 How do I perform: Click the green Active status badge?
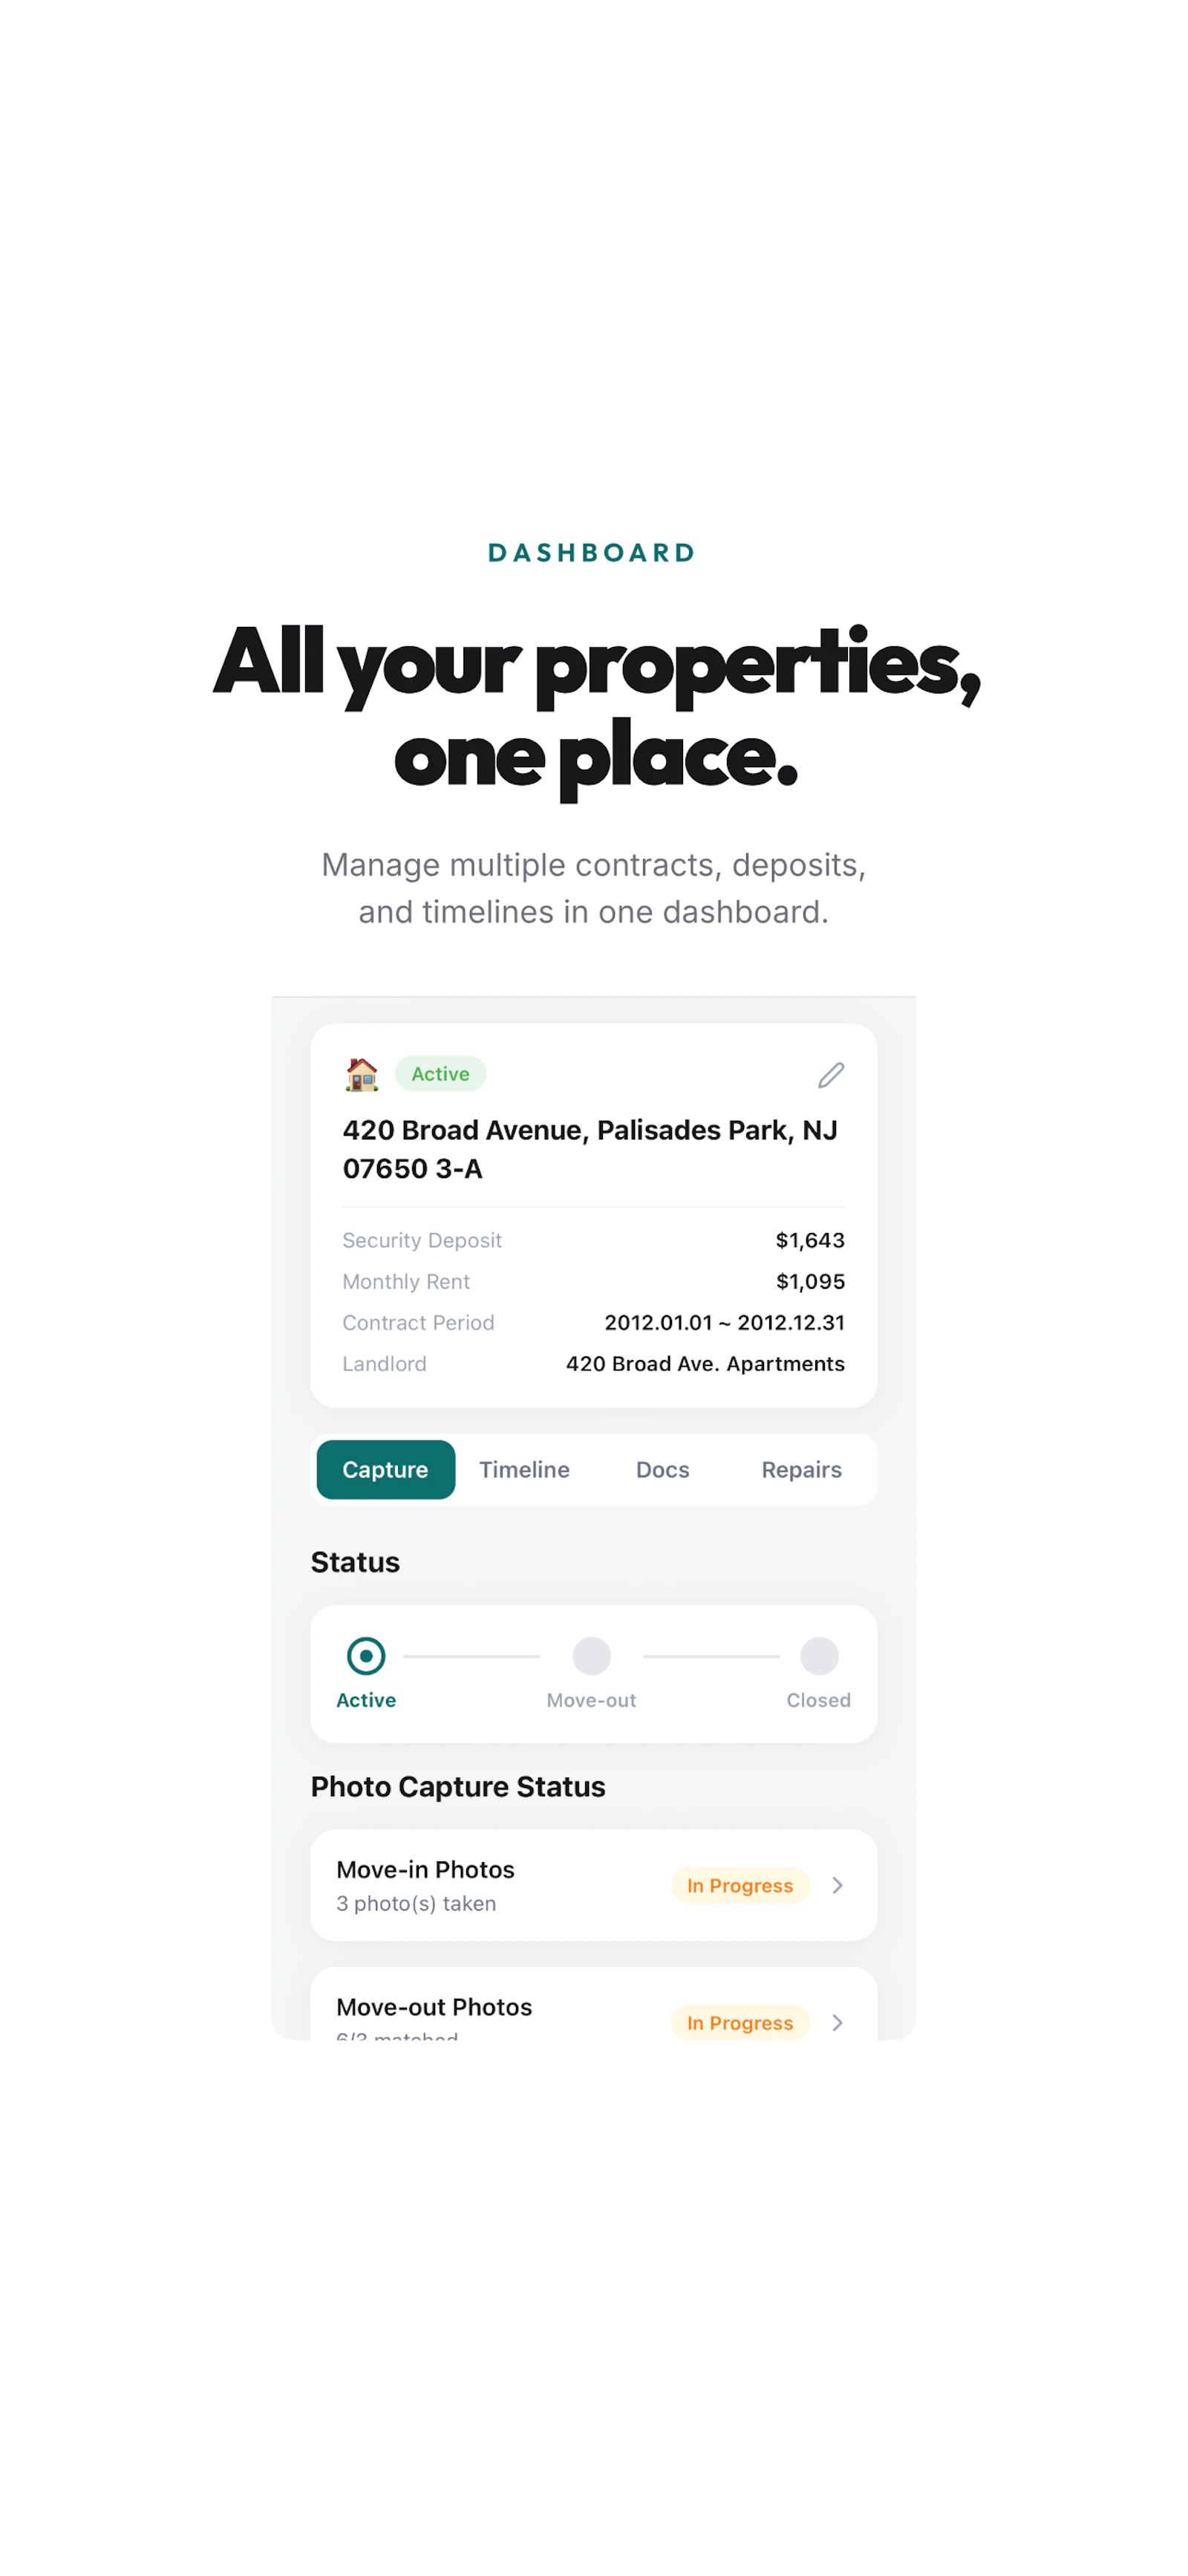(441, 1074)
